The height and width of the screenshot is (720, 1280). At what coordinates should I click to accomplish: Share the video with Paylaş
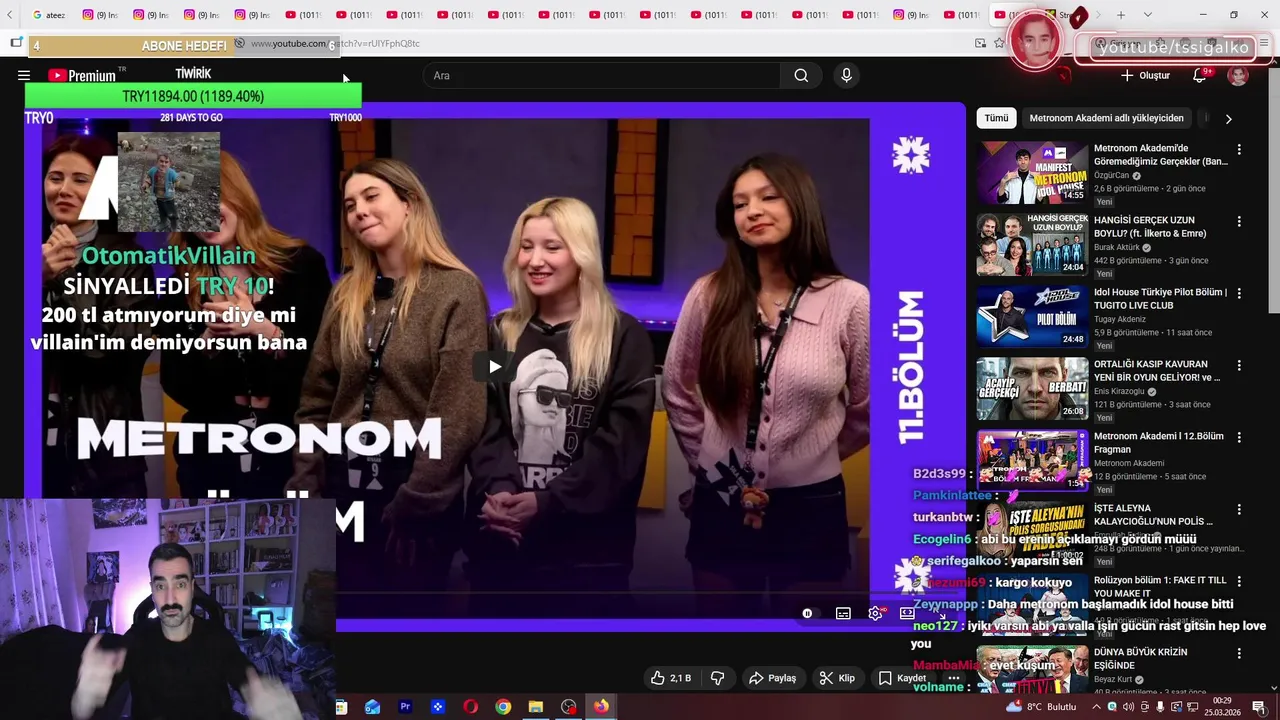[x=772, y=678]
